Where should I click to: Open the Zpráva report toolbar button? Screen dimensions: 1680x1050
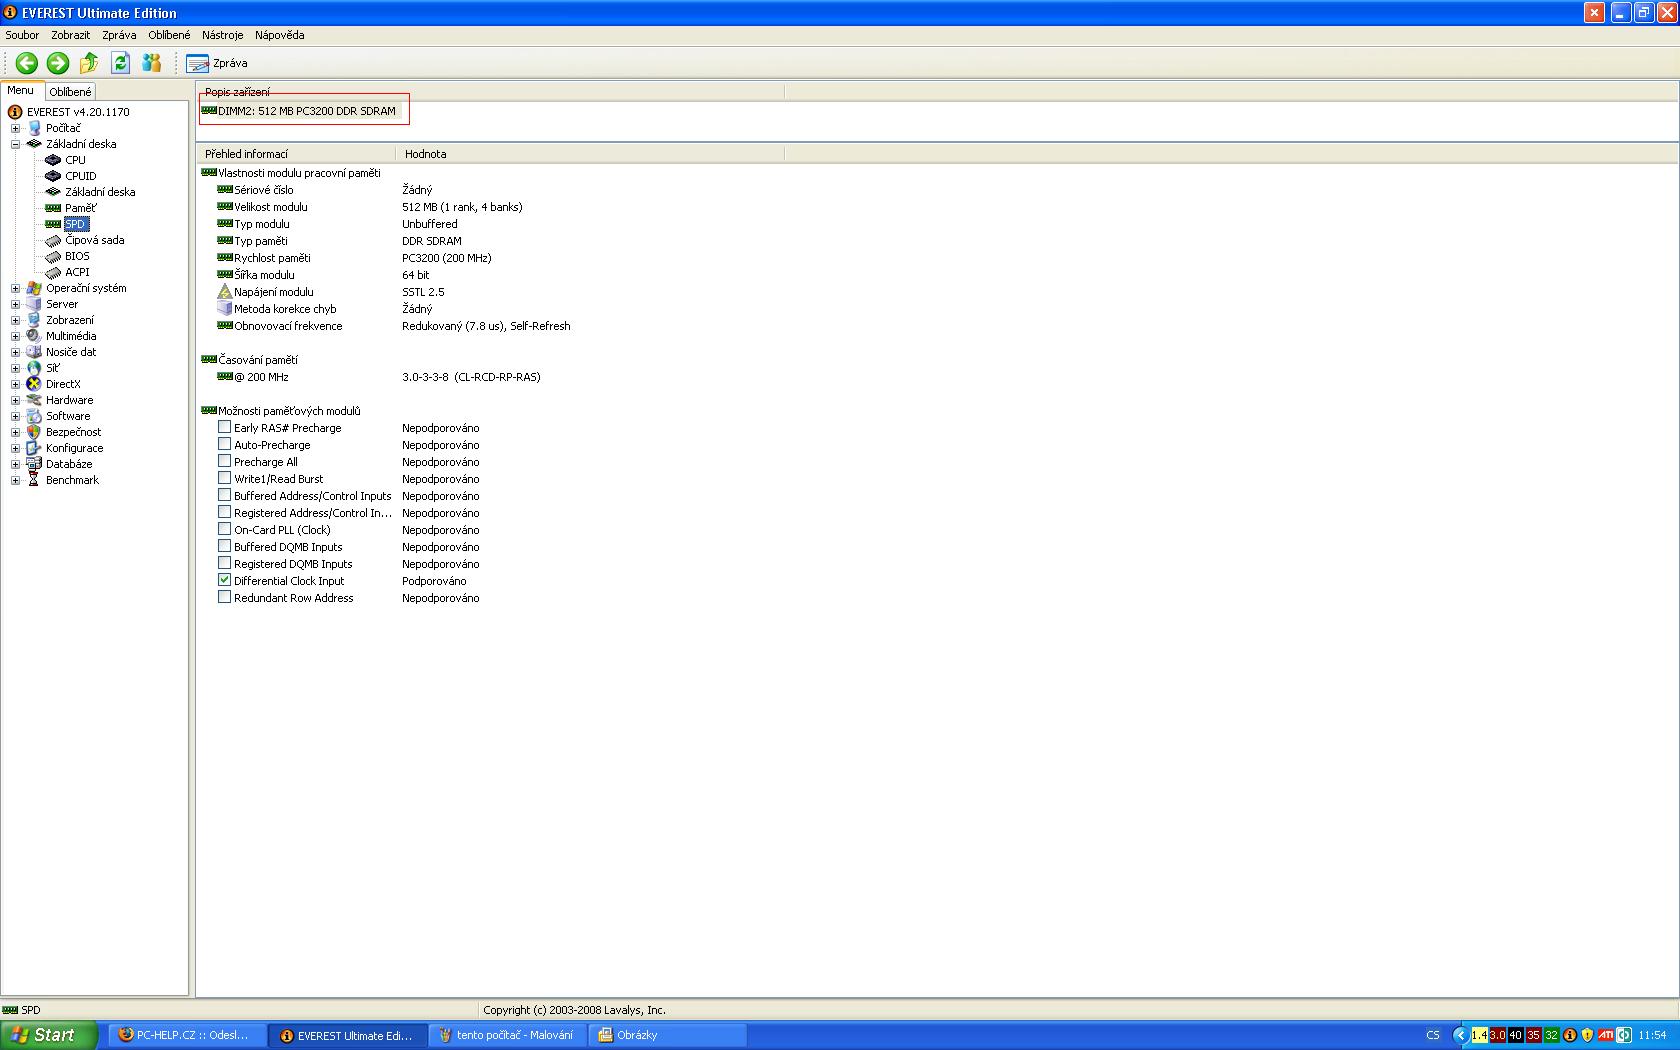[x=218, y=63]
